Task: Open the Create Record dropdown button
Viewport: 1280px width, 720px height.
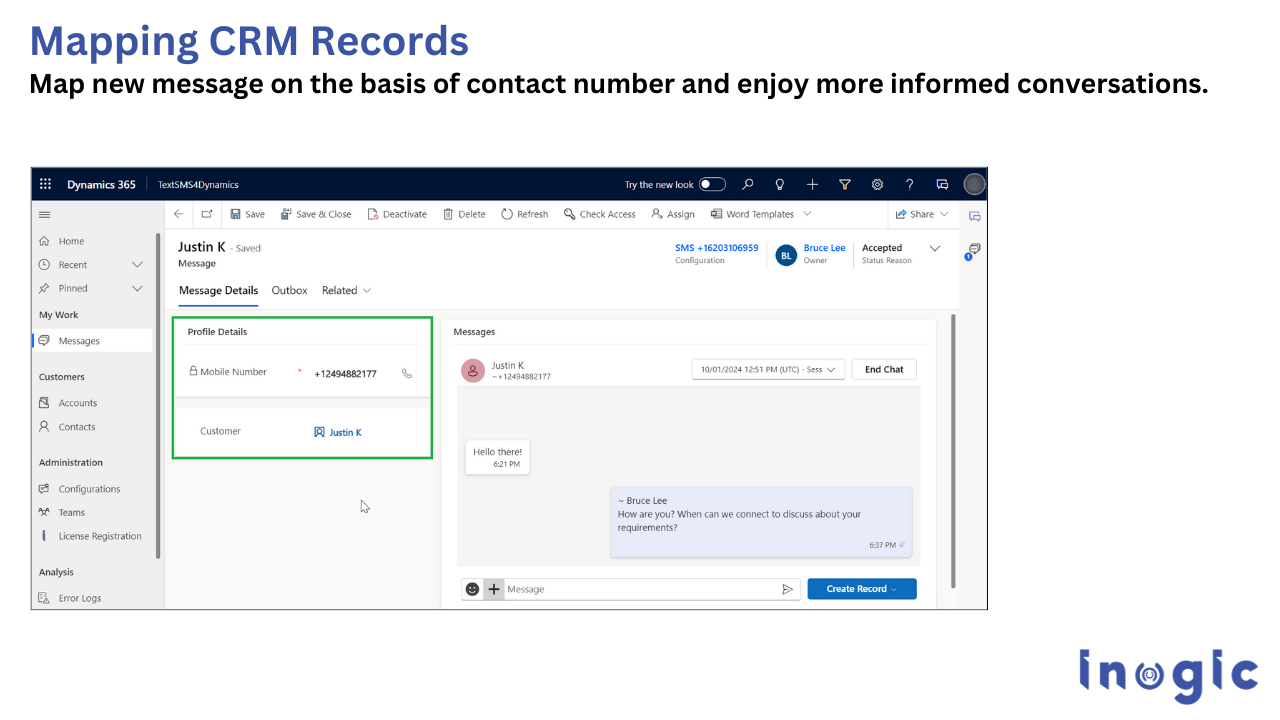Action: coord(862,589)
